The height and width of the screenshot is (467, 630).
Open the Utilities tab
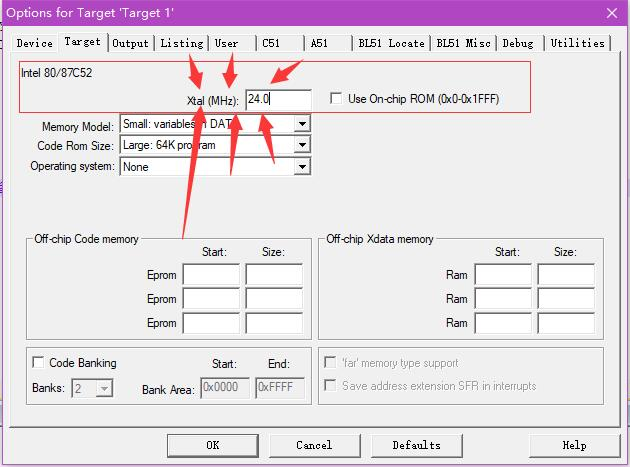(x=577, y=43)
